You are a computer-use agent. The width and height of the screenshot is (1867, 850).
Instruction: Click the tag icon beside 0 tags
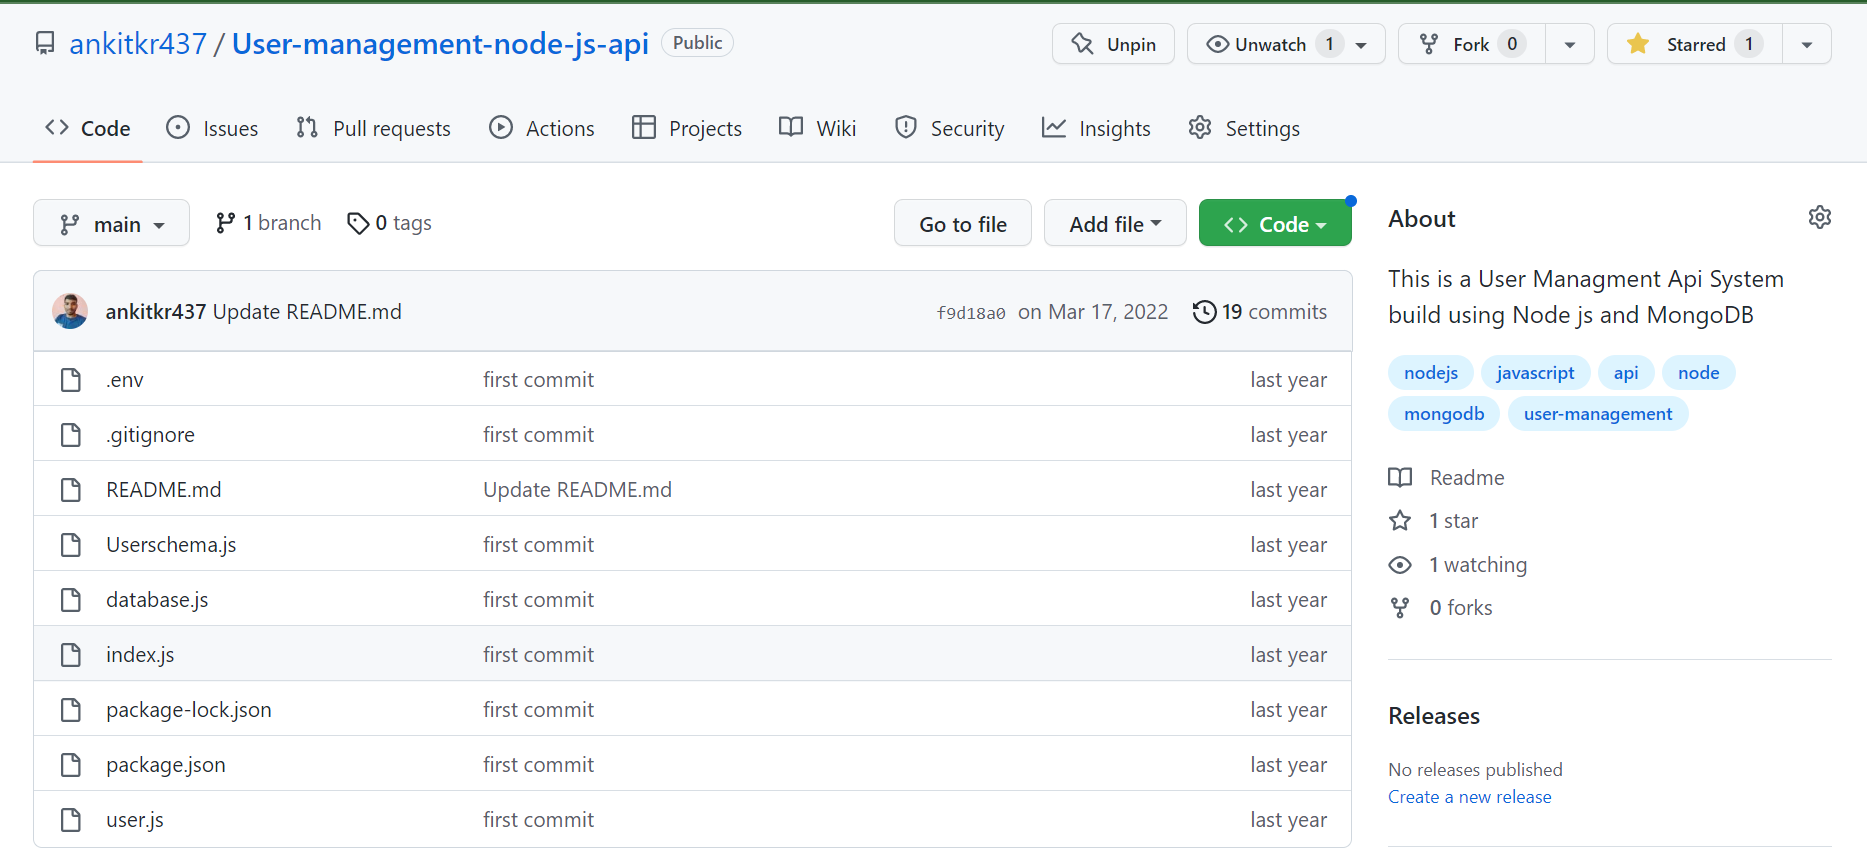(x=357, y=223)
